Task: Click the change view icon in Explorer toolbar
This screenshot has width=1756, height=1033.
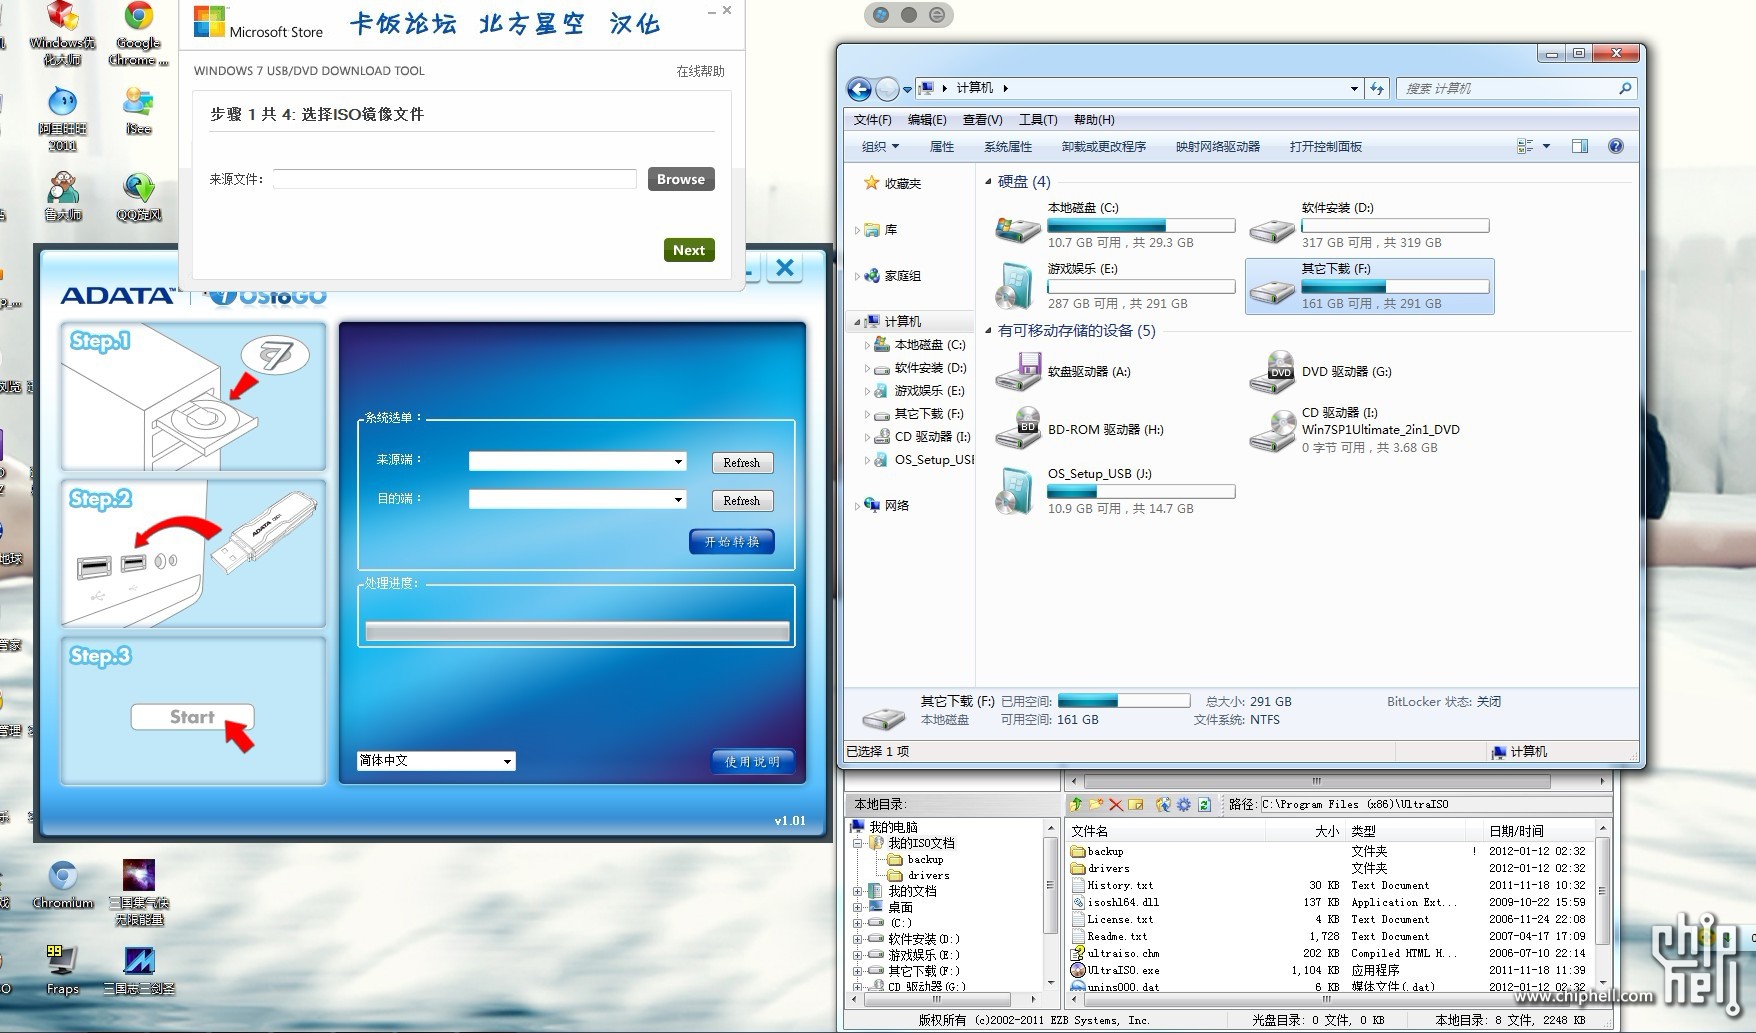Action: pos(1525,146)
